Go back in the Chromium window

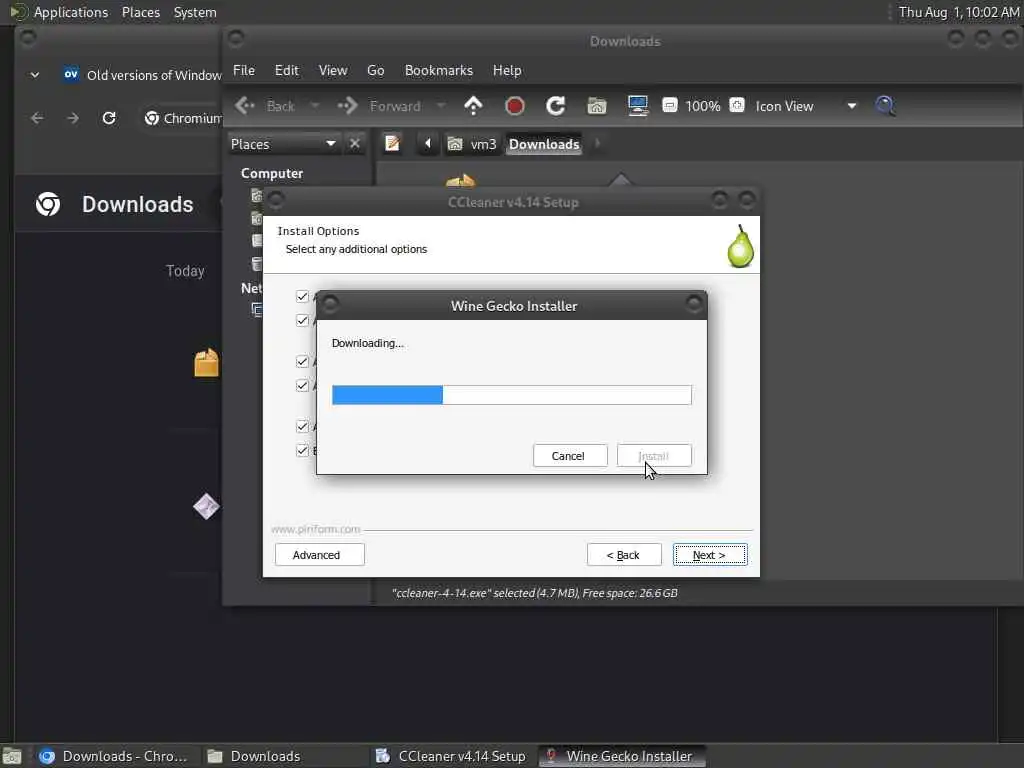(37, 118)
